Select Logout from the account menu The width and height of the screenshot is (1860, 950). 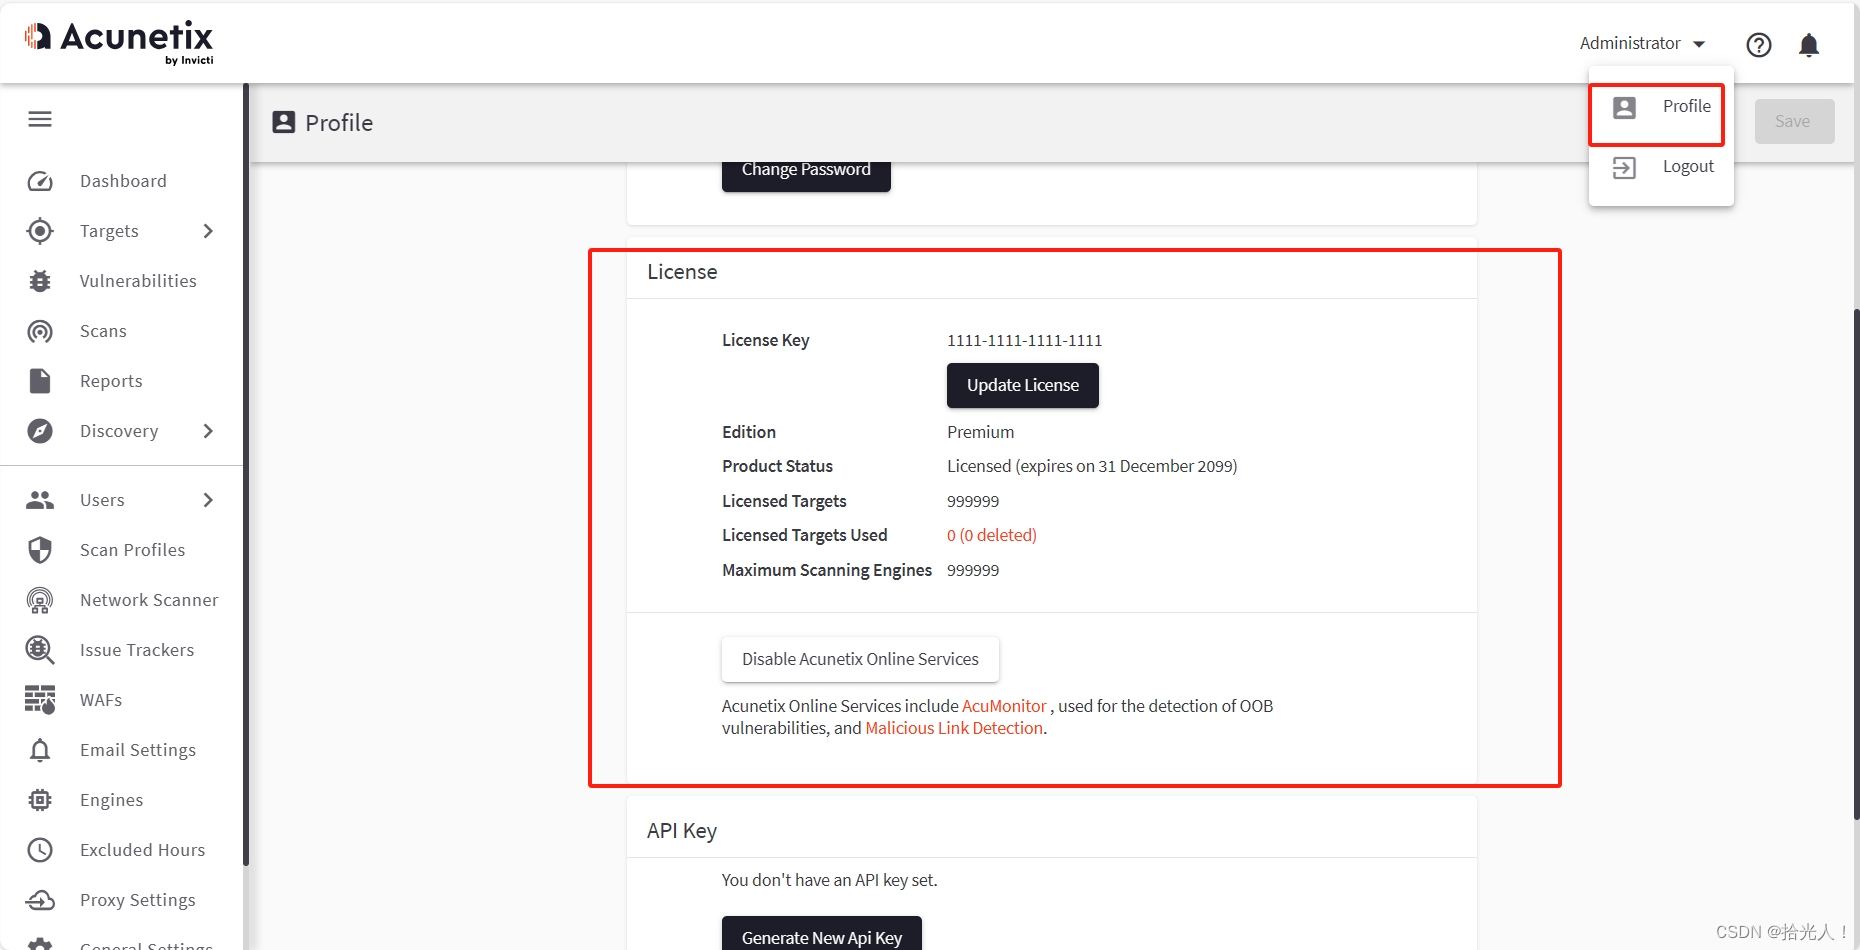point(1661,167)
